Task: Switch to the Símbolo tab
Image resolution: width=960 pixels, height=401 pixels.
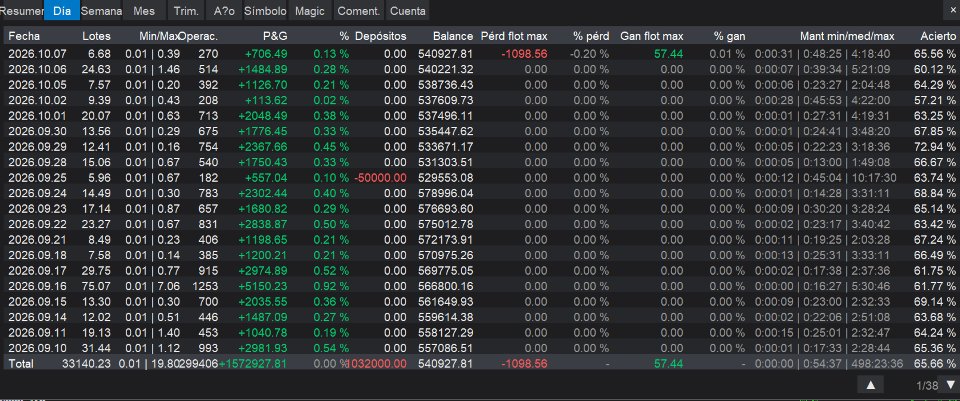Action: (x=265, y=11)
